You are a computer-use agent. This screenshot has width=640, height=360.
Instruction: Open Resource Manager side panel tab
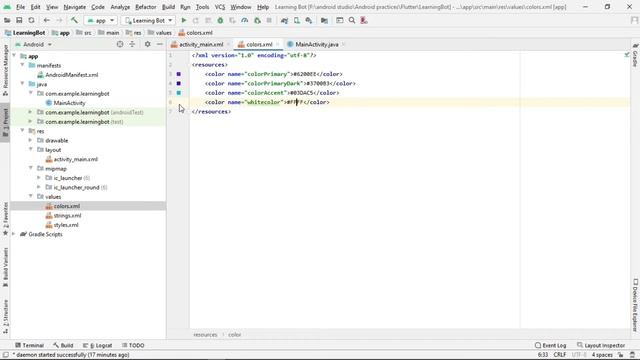(5, 69)
